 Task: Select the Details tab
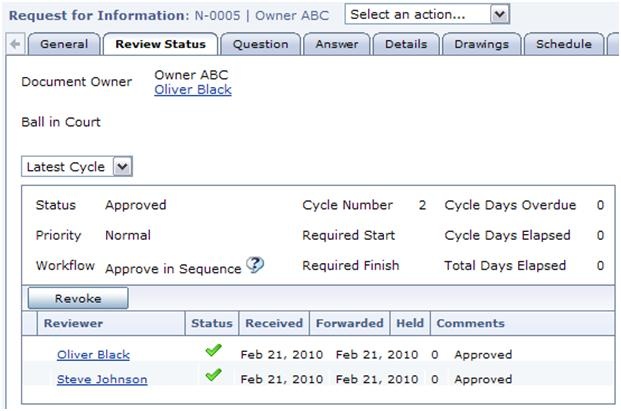pos(405,44)
